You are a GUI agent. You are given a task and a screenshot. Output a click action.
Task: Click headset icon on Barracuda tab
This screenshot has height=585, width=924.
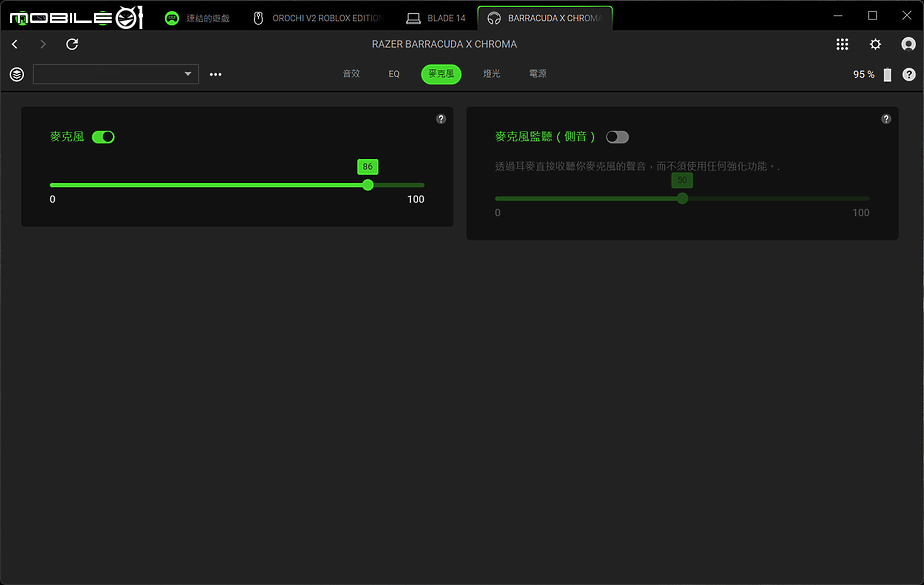click(494, 18)
